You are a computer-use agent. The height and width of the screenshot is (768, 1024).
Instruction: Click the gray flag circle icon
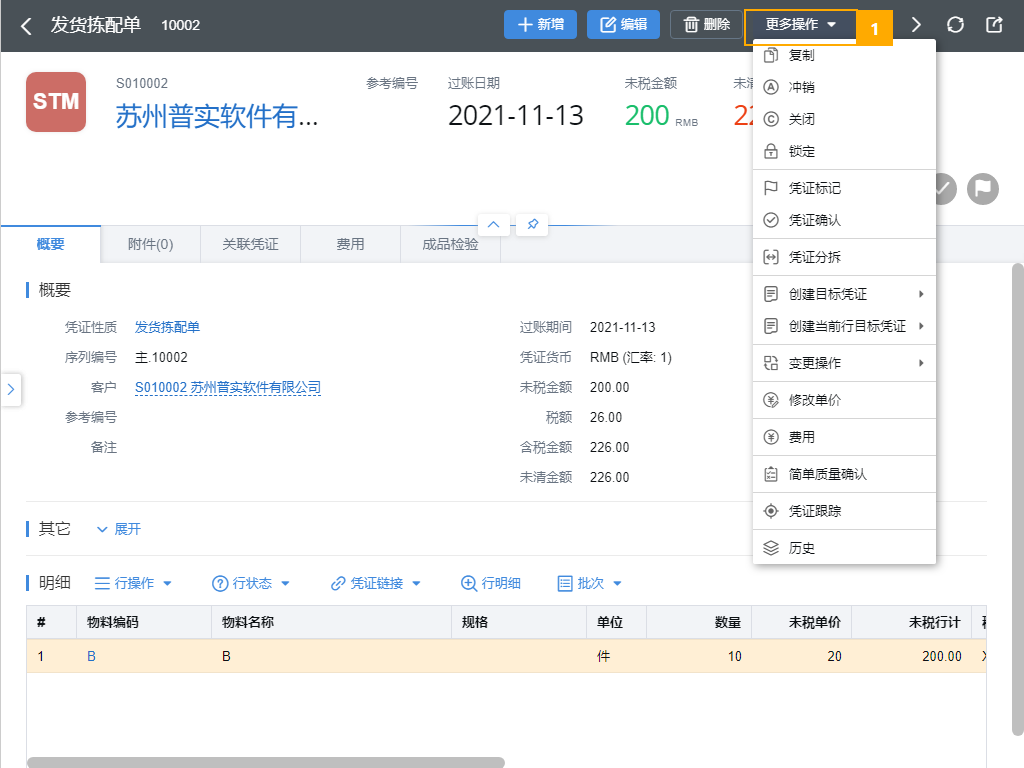pyautogui.click(x=983, y=189)
